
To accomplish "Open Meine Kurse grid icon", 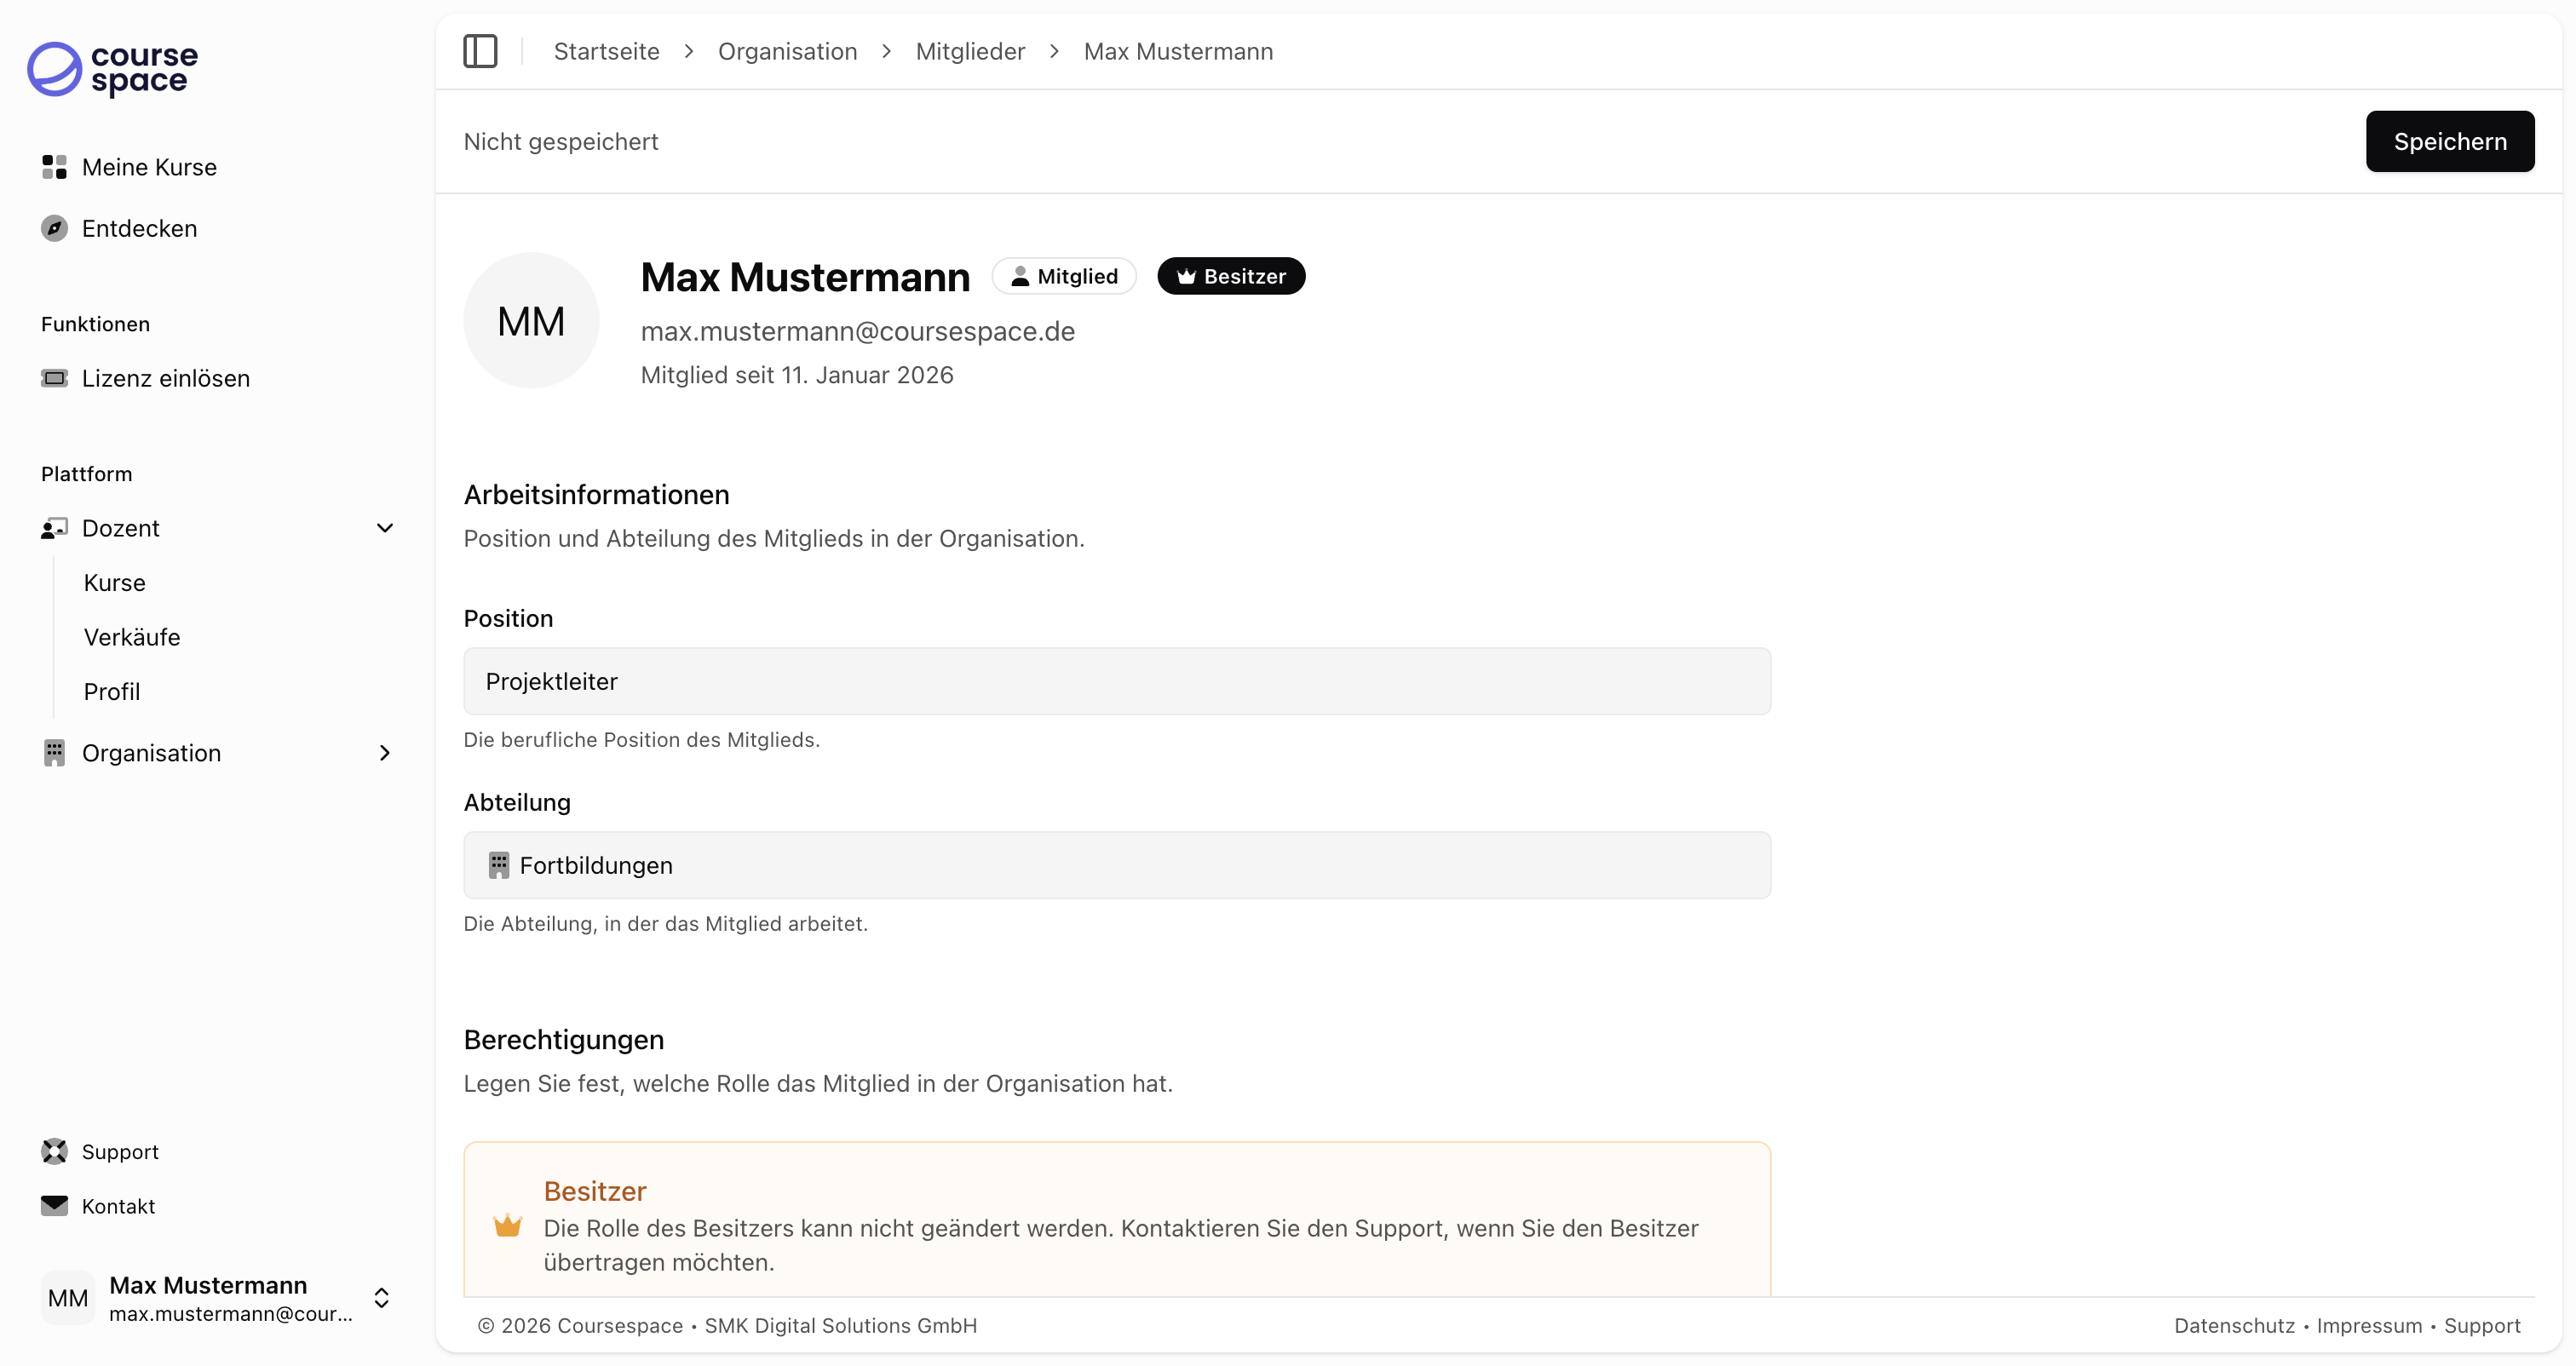I will (54, 167).
